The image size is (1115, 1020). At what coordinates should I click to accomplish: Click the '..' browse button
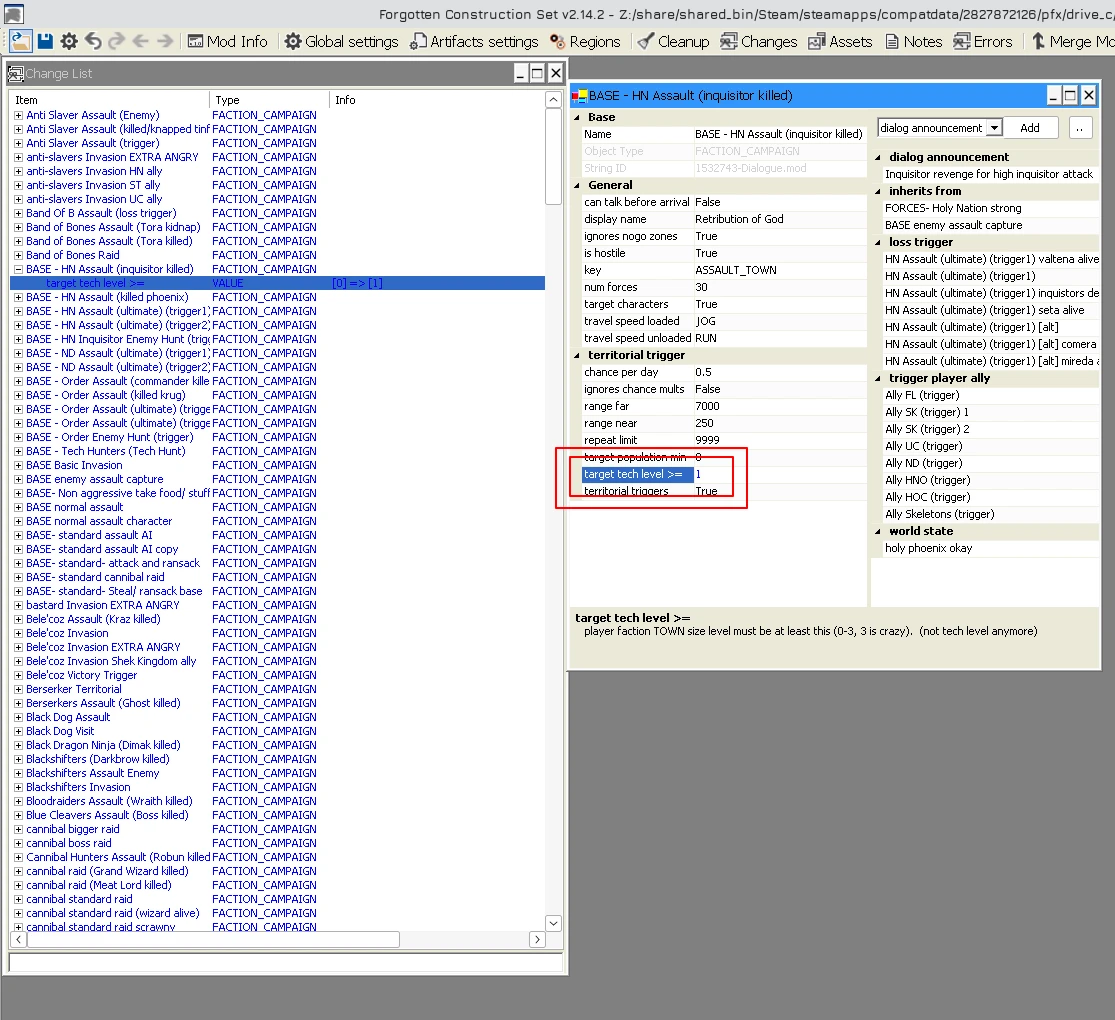pyautogui.click(x=1080, y=128)
